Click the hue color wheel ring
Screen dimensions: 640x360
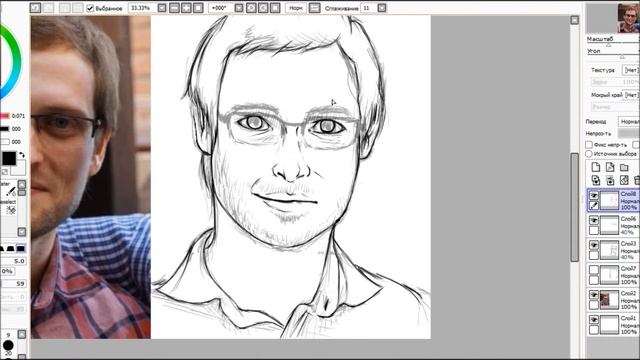pyautogui.click(x=14, y=61)
